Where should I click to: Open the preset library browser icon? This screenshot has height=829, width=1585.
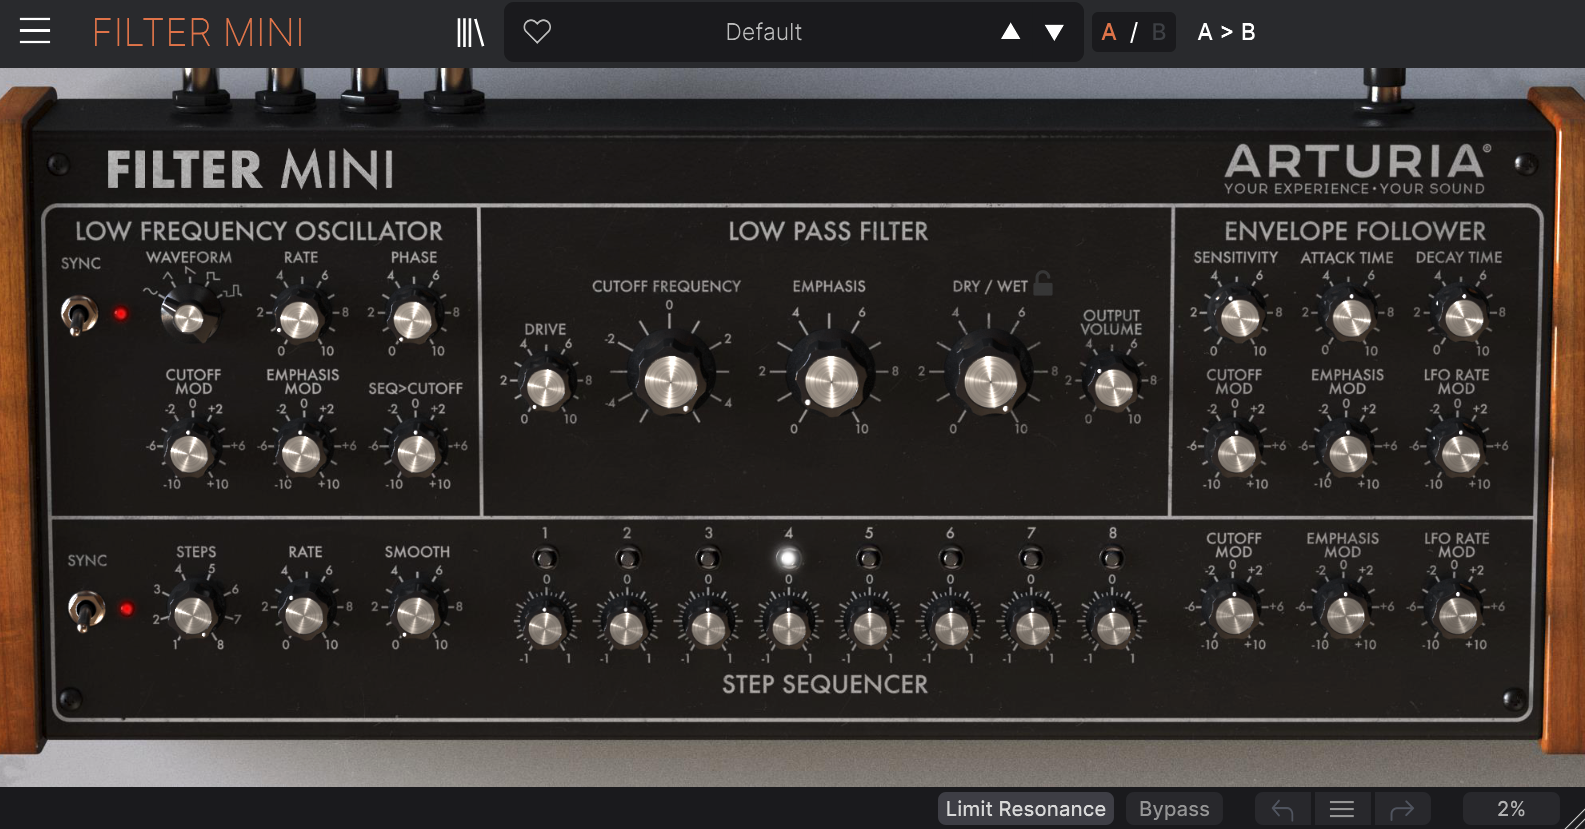point(470,32)
